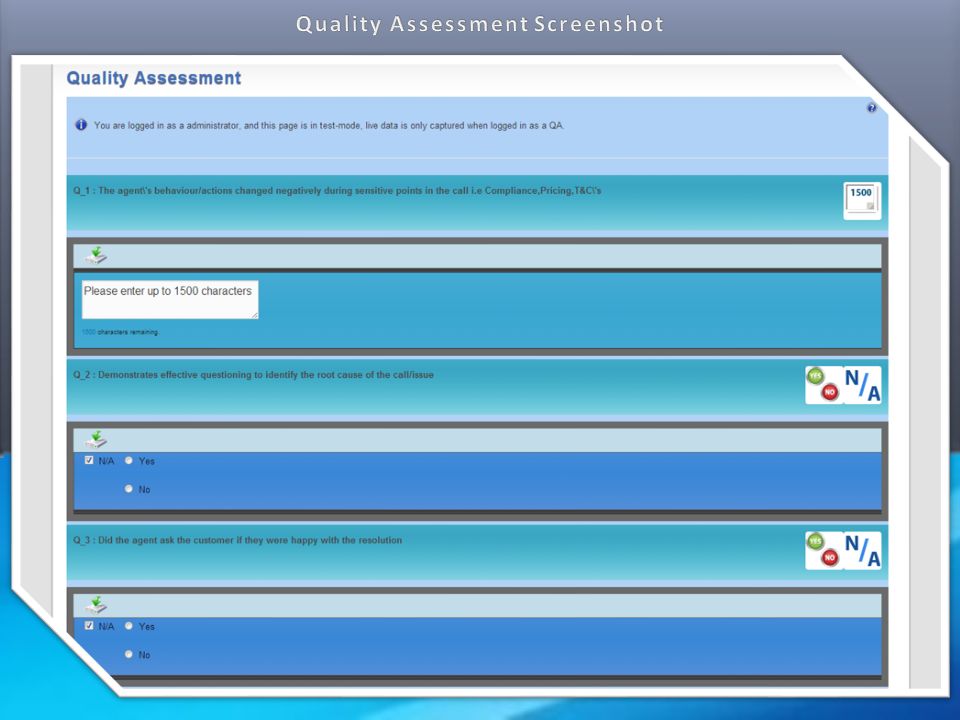This screenshot has width=960, height=720.
Task: Click the save icon in the Q_3 panel
Action: (96, 604)
